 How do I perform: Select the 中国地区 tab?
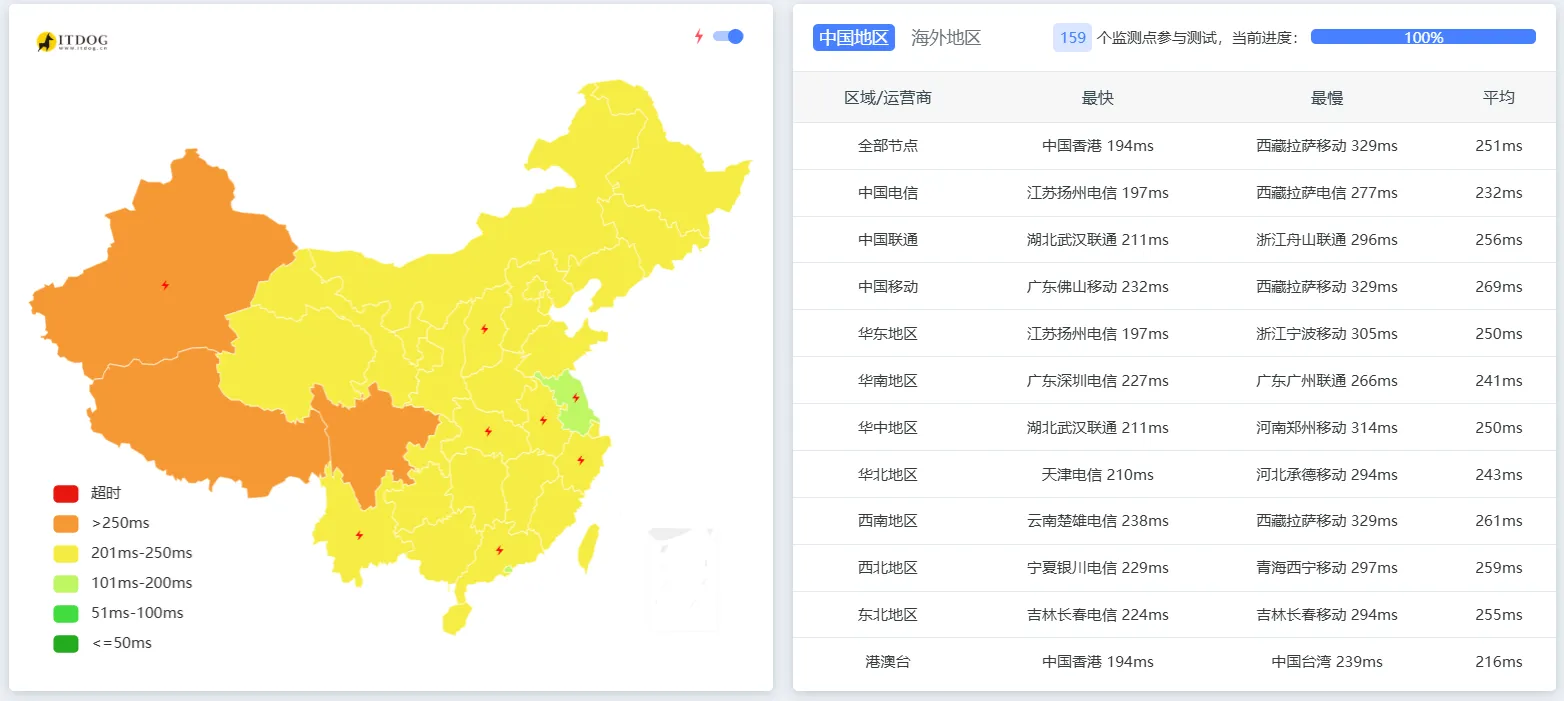tap(853, 37)
